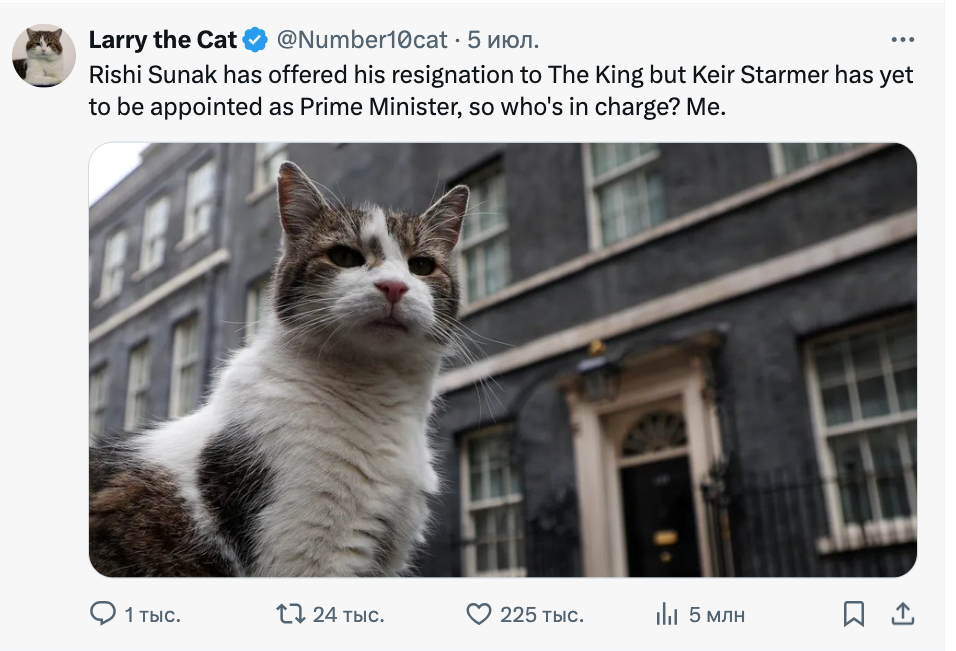
Task: Click the reply speech bubble icon
Action: coord(103,613)
